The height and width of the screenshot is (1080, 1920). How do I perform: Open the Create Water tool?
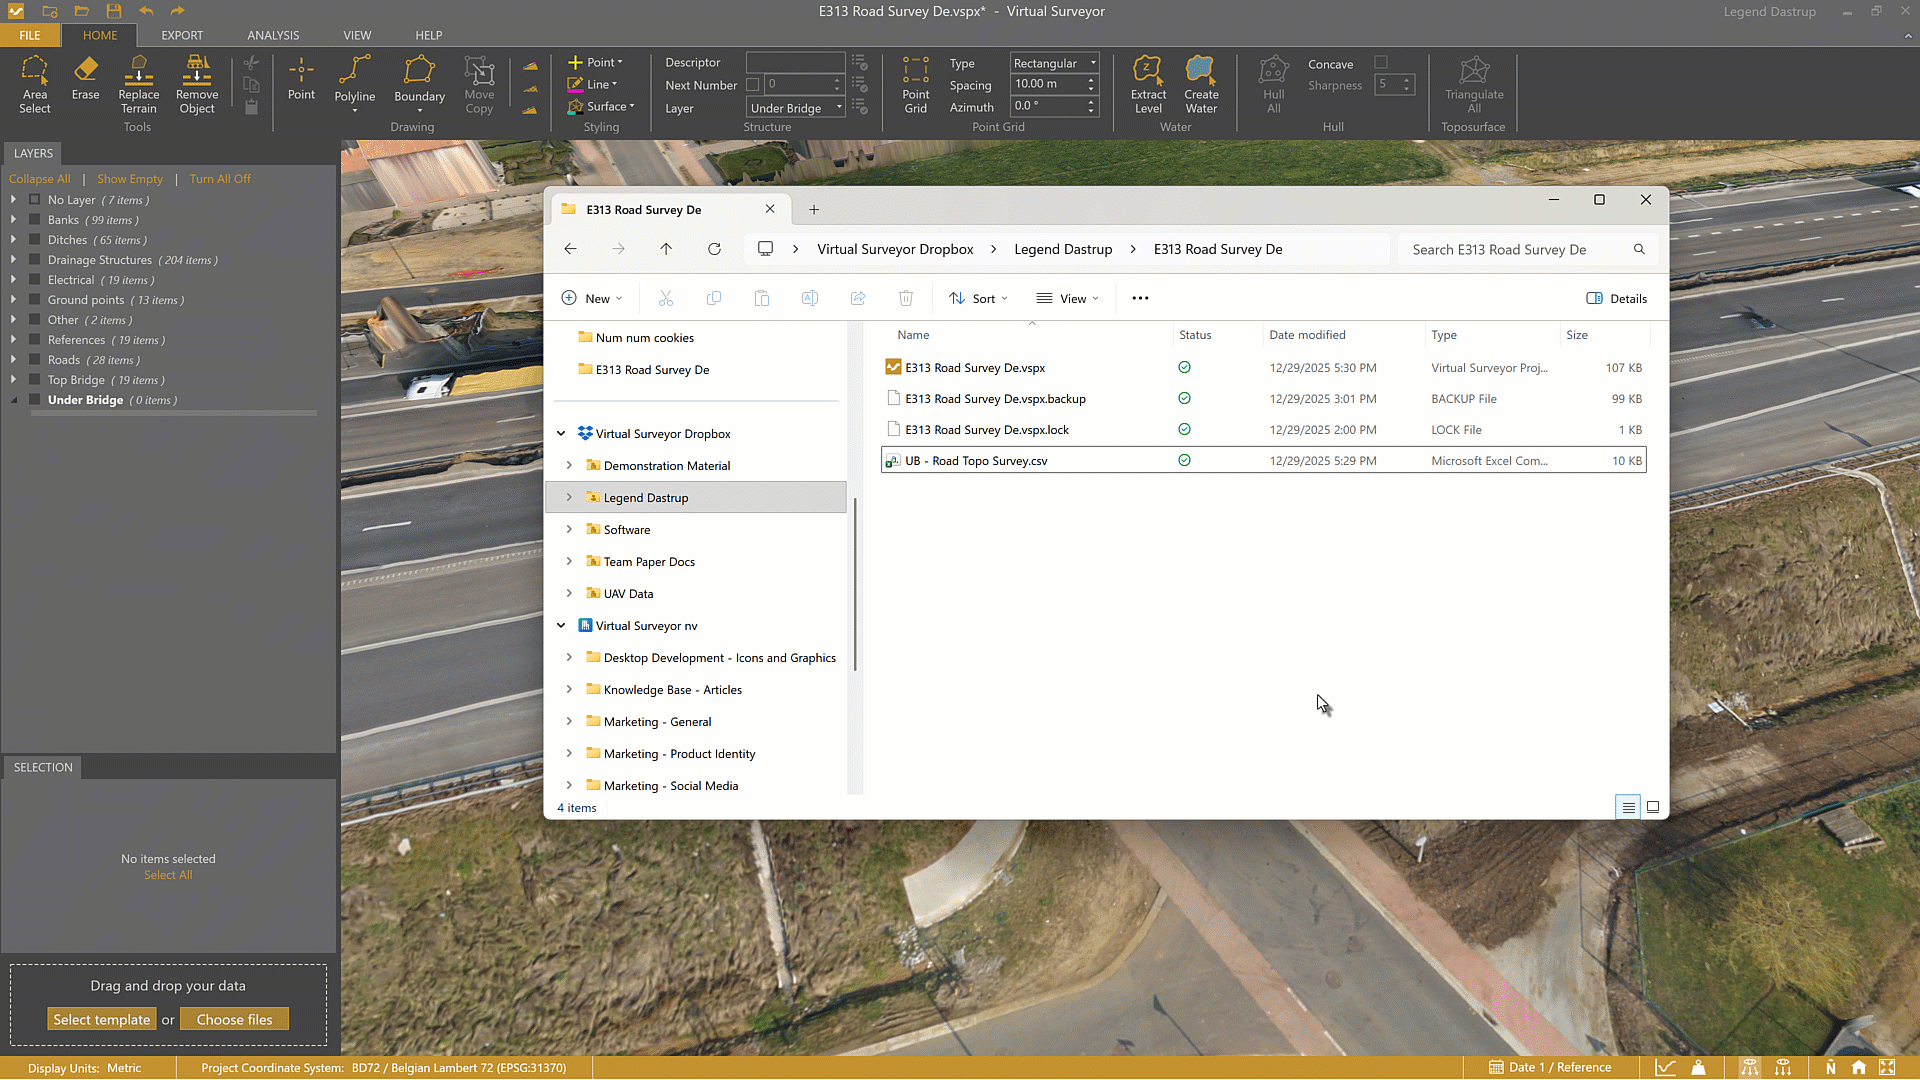1200,85
